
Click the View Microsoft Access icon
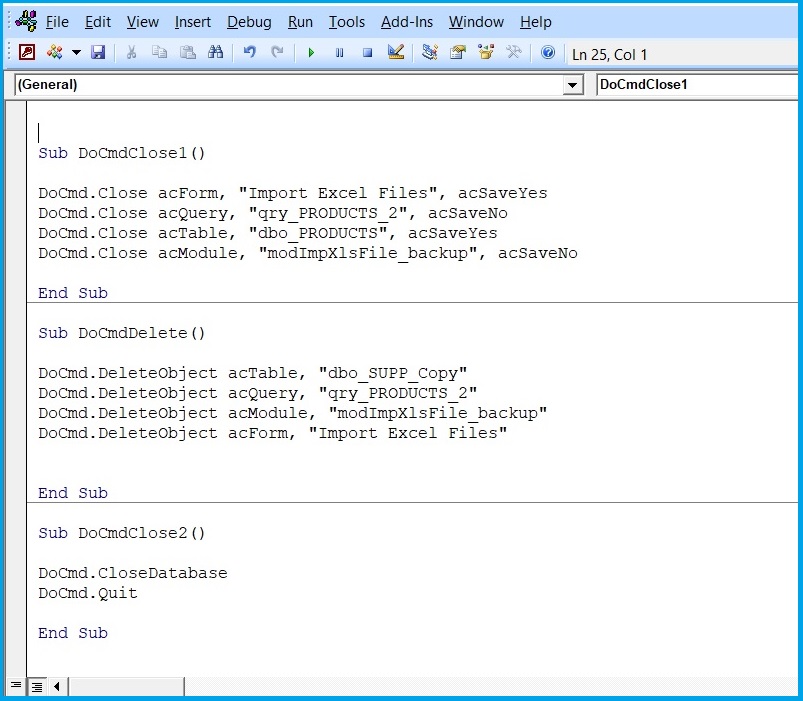click(27, 53)
